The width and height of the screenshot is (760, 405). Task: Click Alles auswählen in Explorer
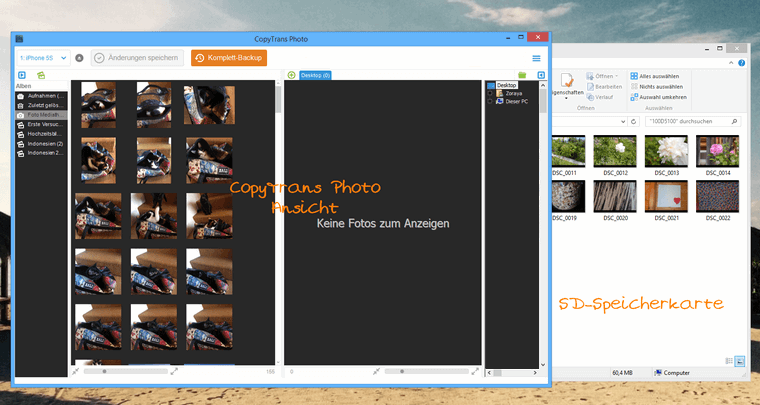click(x=655, y=76)
